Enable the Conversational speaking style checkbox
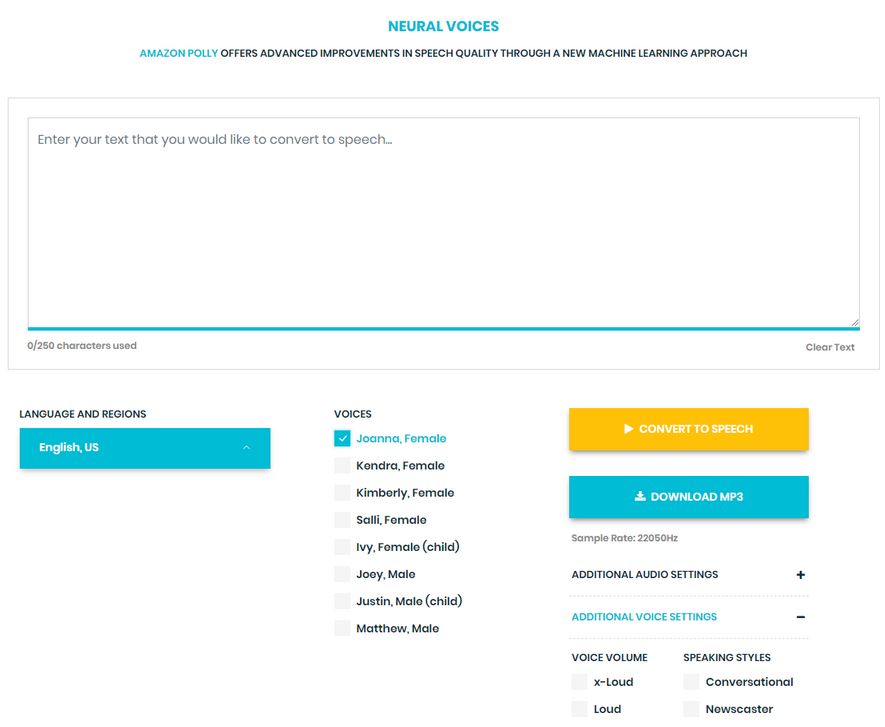This screenshot has width=885, height=727. [x=691, y=682]
